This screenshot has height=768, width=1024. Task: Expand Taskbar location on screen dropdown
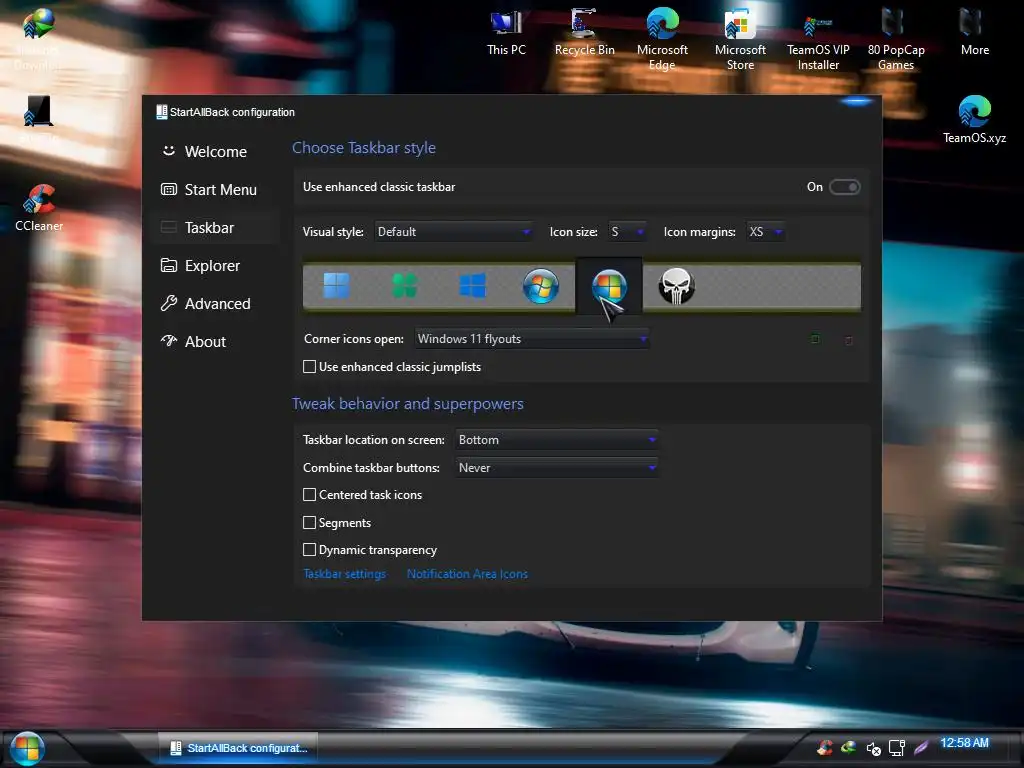click(x=556, y=440)
